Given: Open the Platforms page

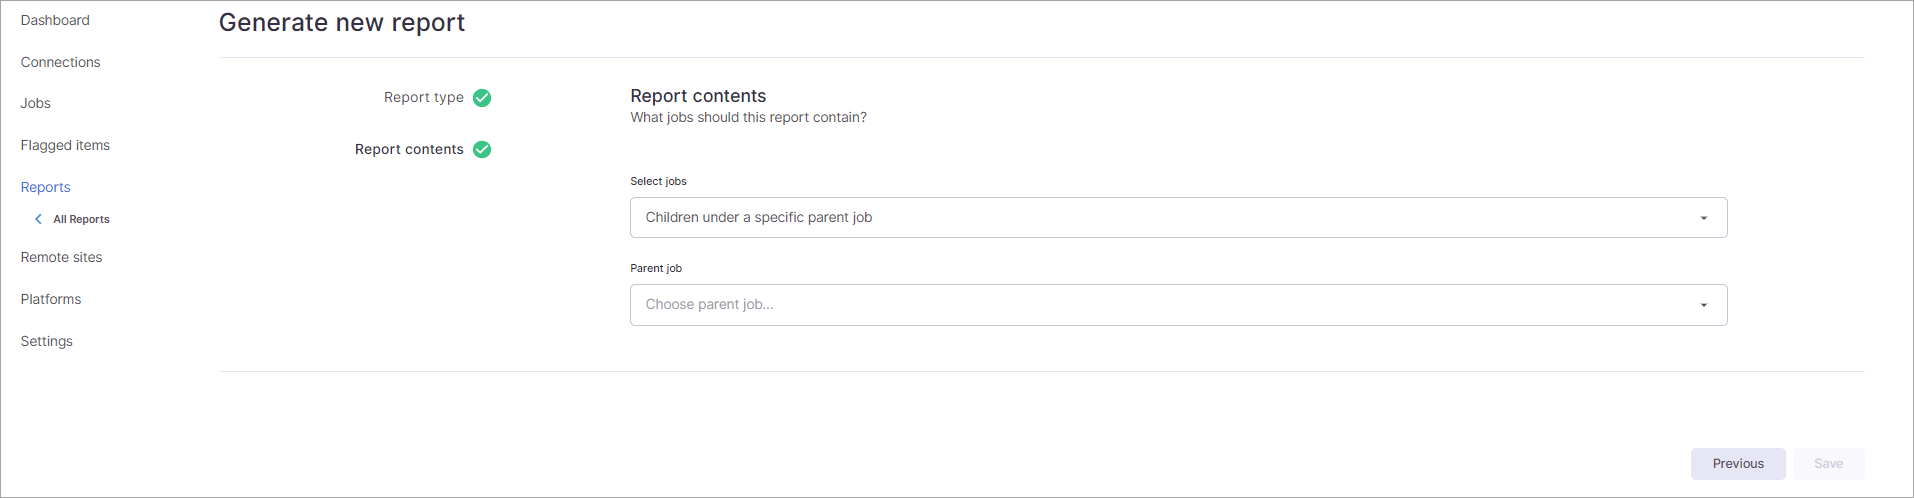Looking at the screenshot, I should point(51,299).
